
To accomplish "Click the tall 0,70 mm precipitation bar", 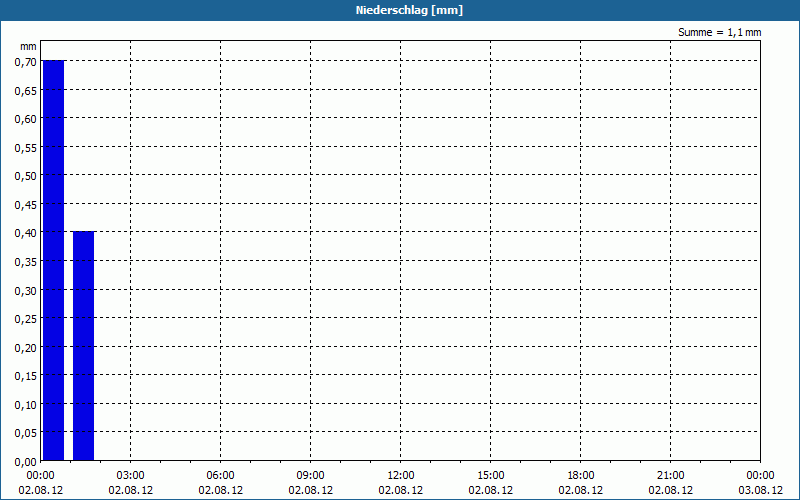I will [54, 260].
